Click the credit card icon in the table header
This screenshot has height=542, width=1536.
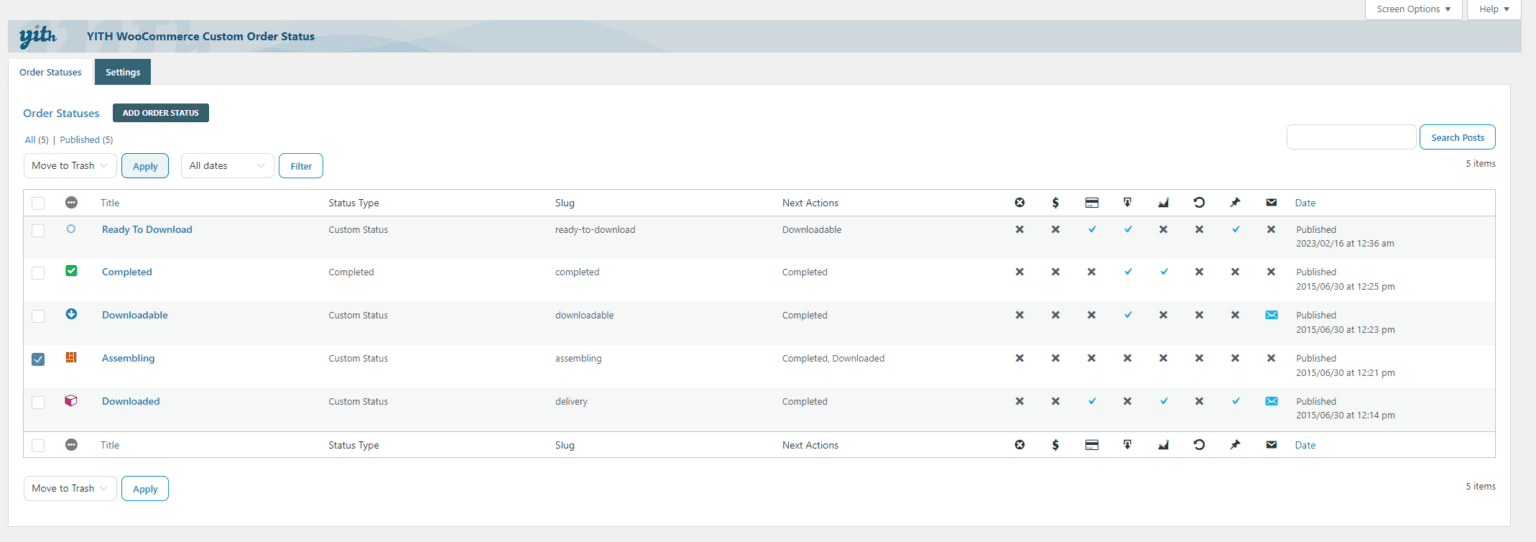coord(1092,203)
